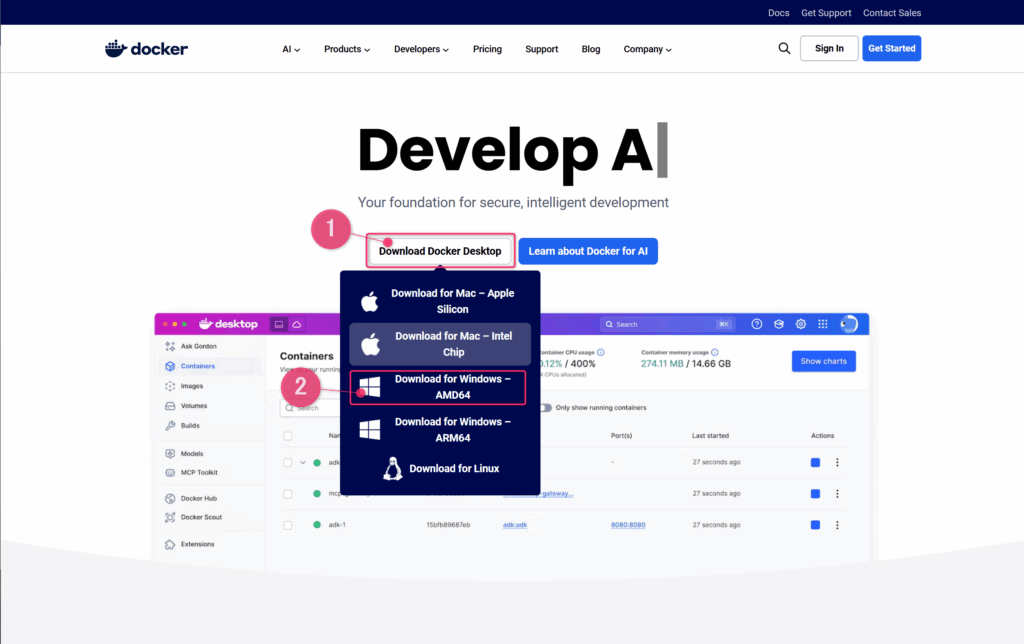Viewport: 1024px width, 644px height.
Task: Open settings gear in Docker Desktop header
Action: [800, 324]
